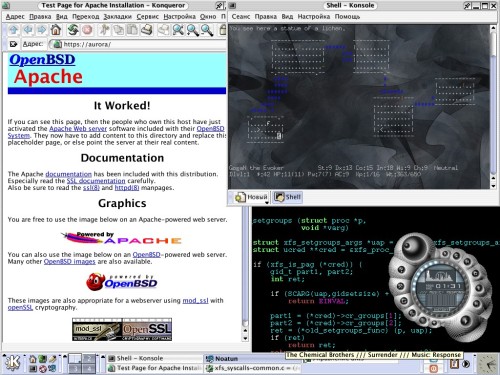Toggle the pin (sticky) button on Konqueror titlebar

(x=219, y=5)
